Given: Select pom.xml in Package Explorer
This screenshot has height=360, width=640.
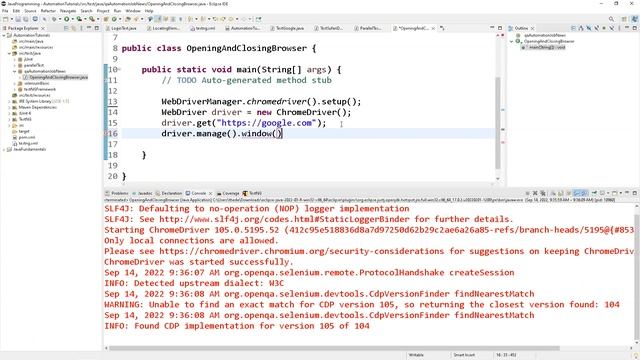Looking at the screenshot, I should (27, 138).
